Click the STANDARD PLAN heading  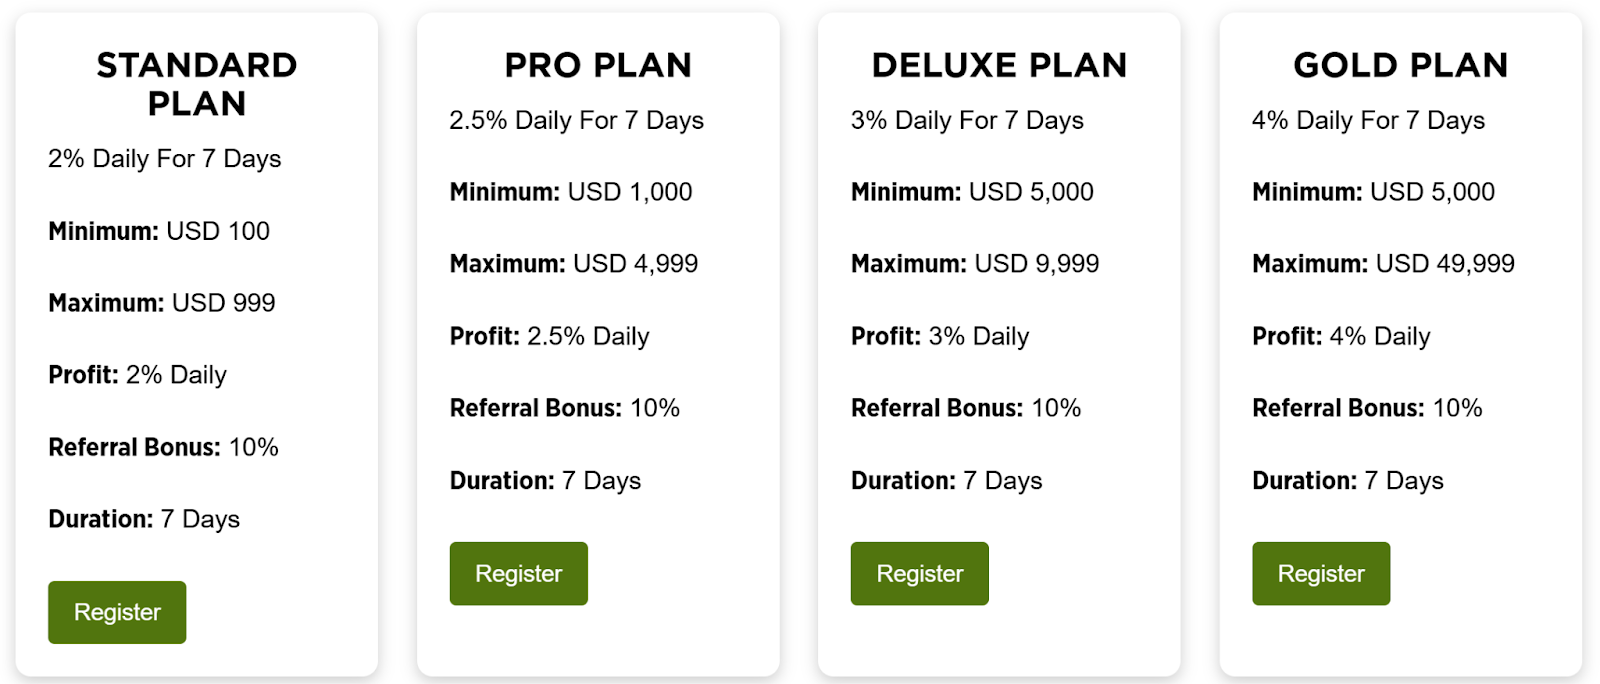click(197, 84)
